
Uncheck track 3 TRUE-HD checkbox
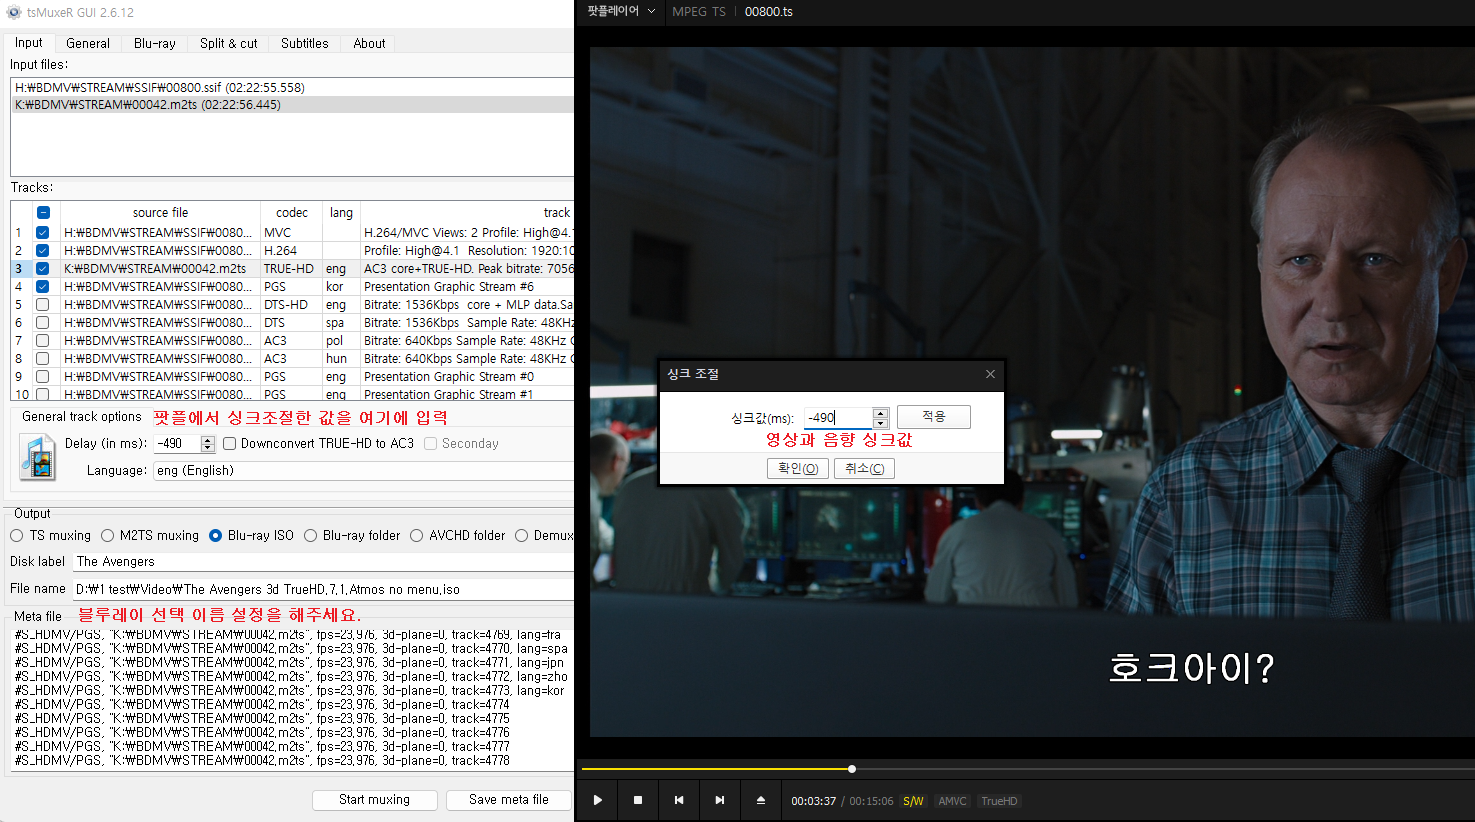coord(42,268)
